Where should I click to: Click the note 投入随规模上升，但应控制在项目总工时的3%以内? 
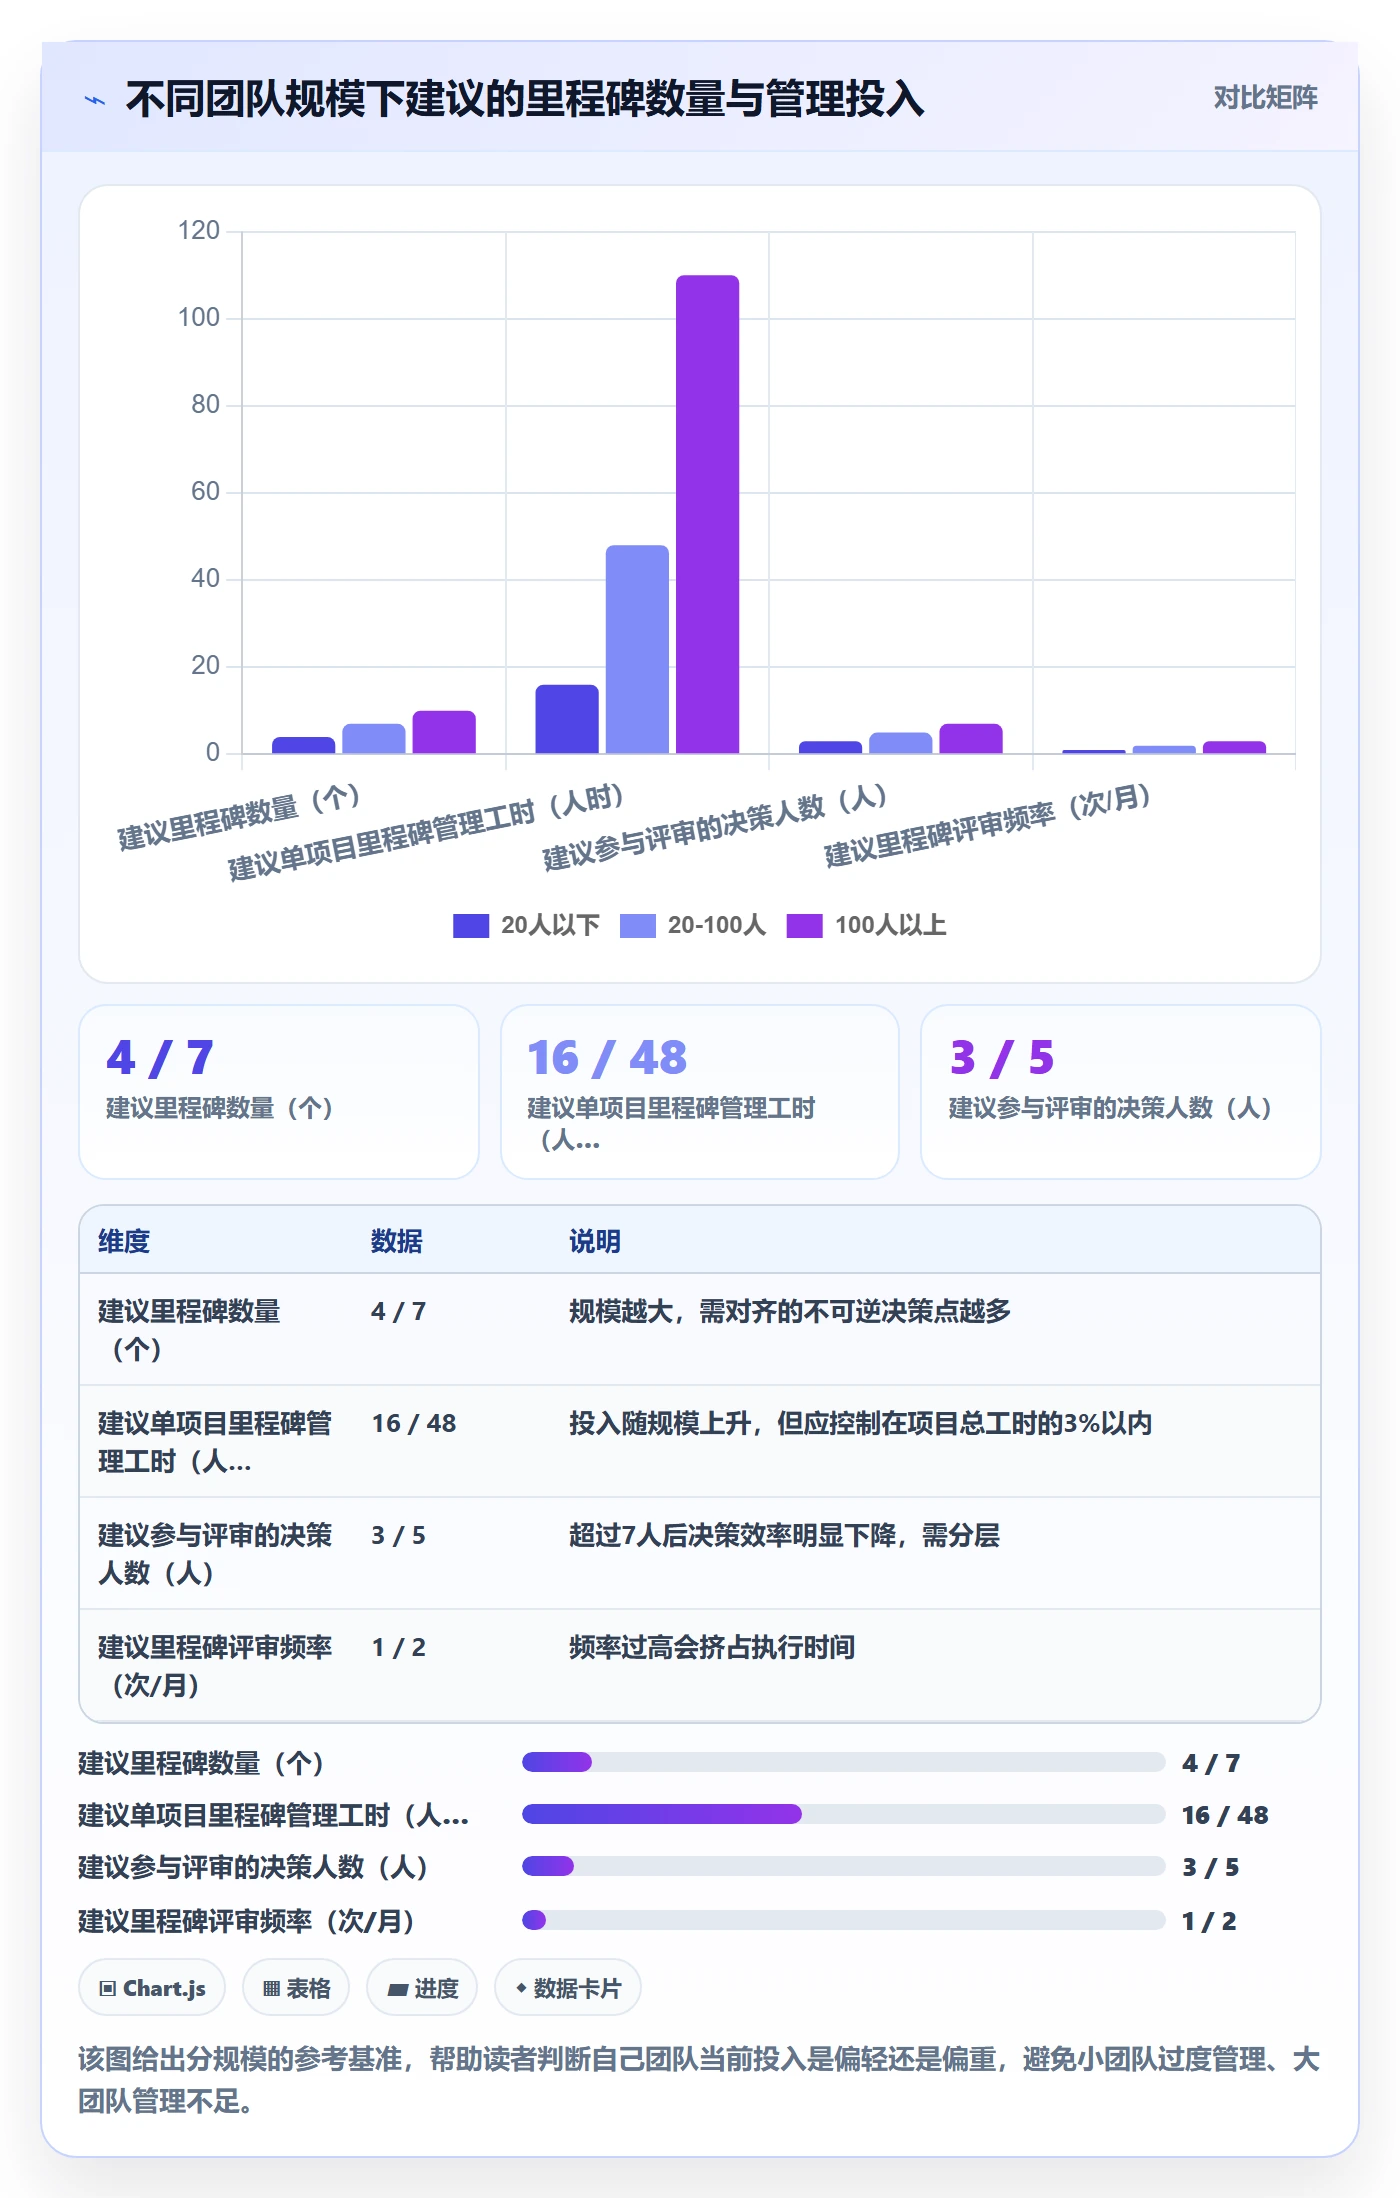coord(861,1423)
